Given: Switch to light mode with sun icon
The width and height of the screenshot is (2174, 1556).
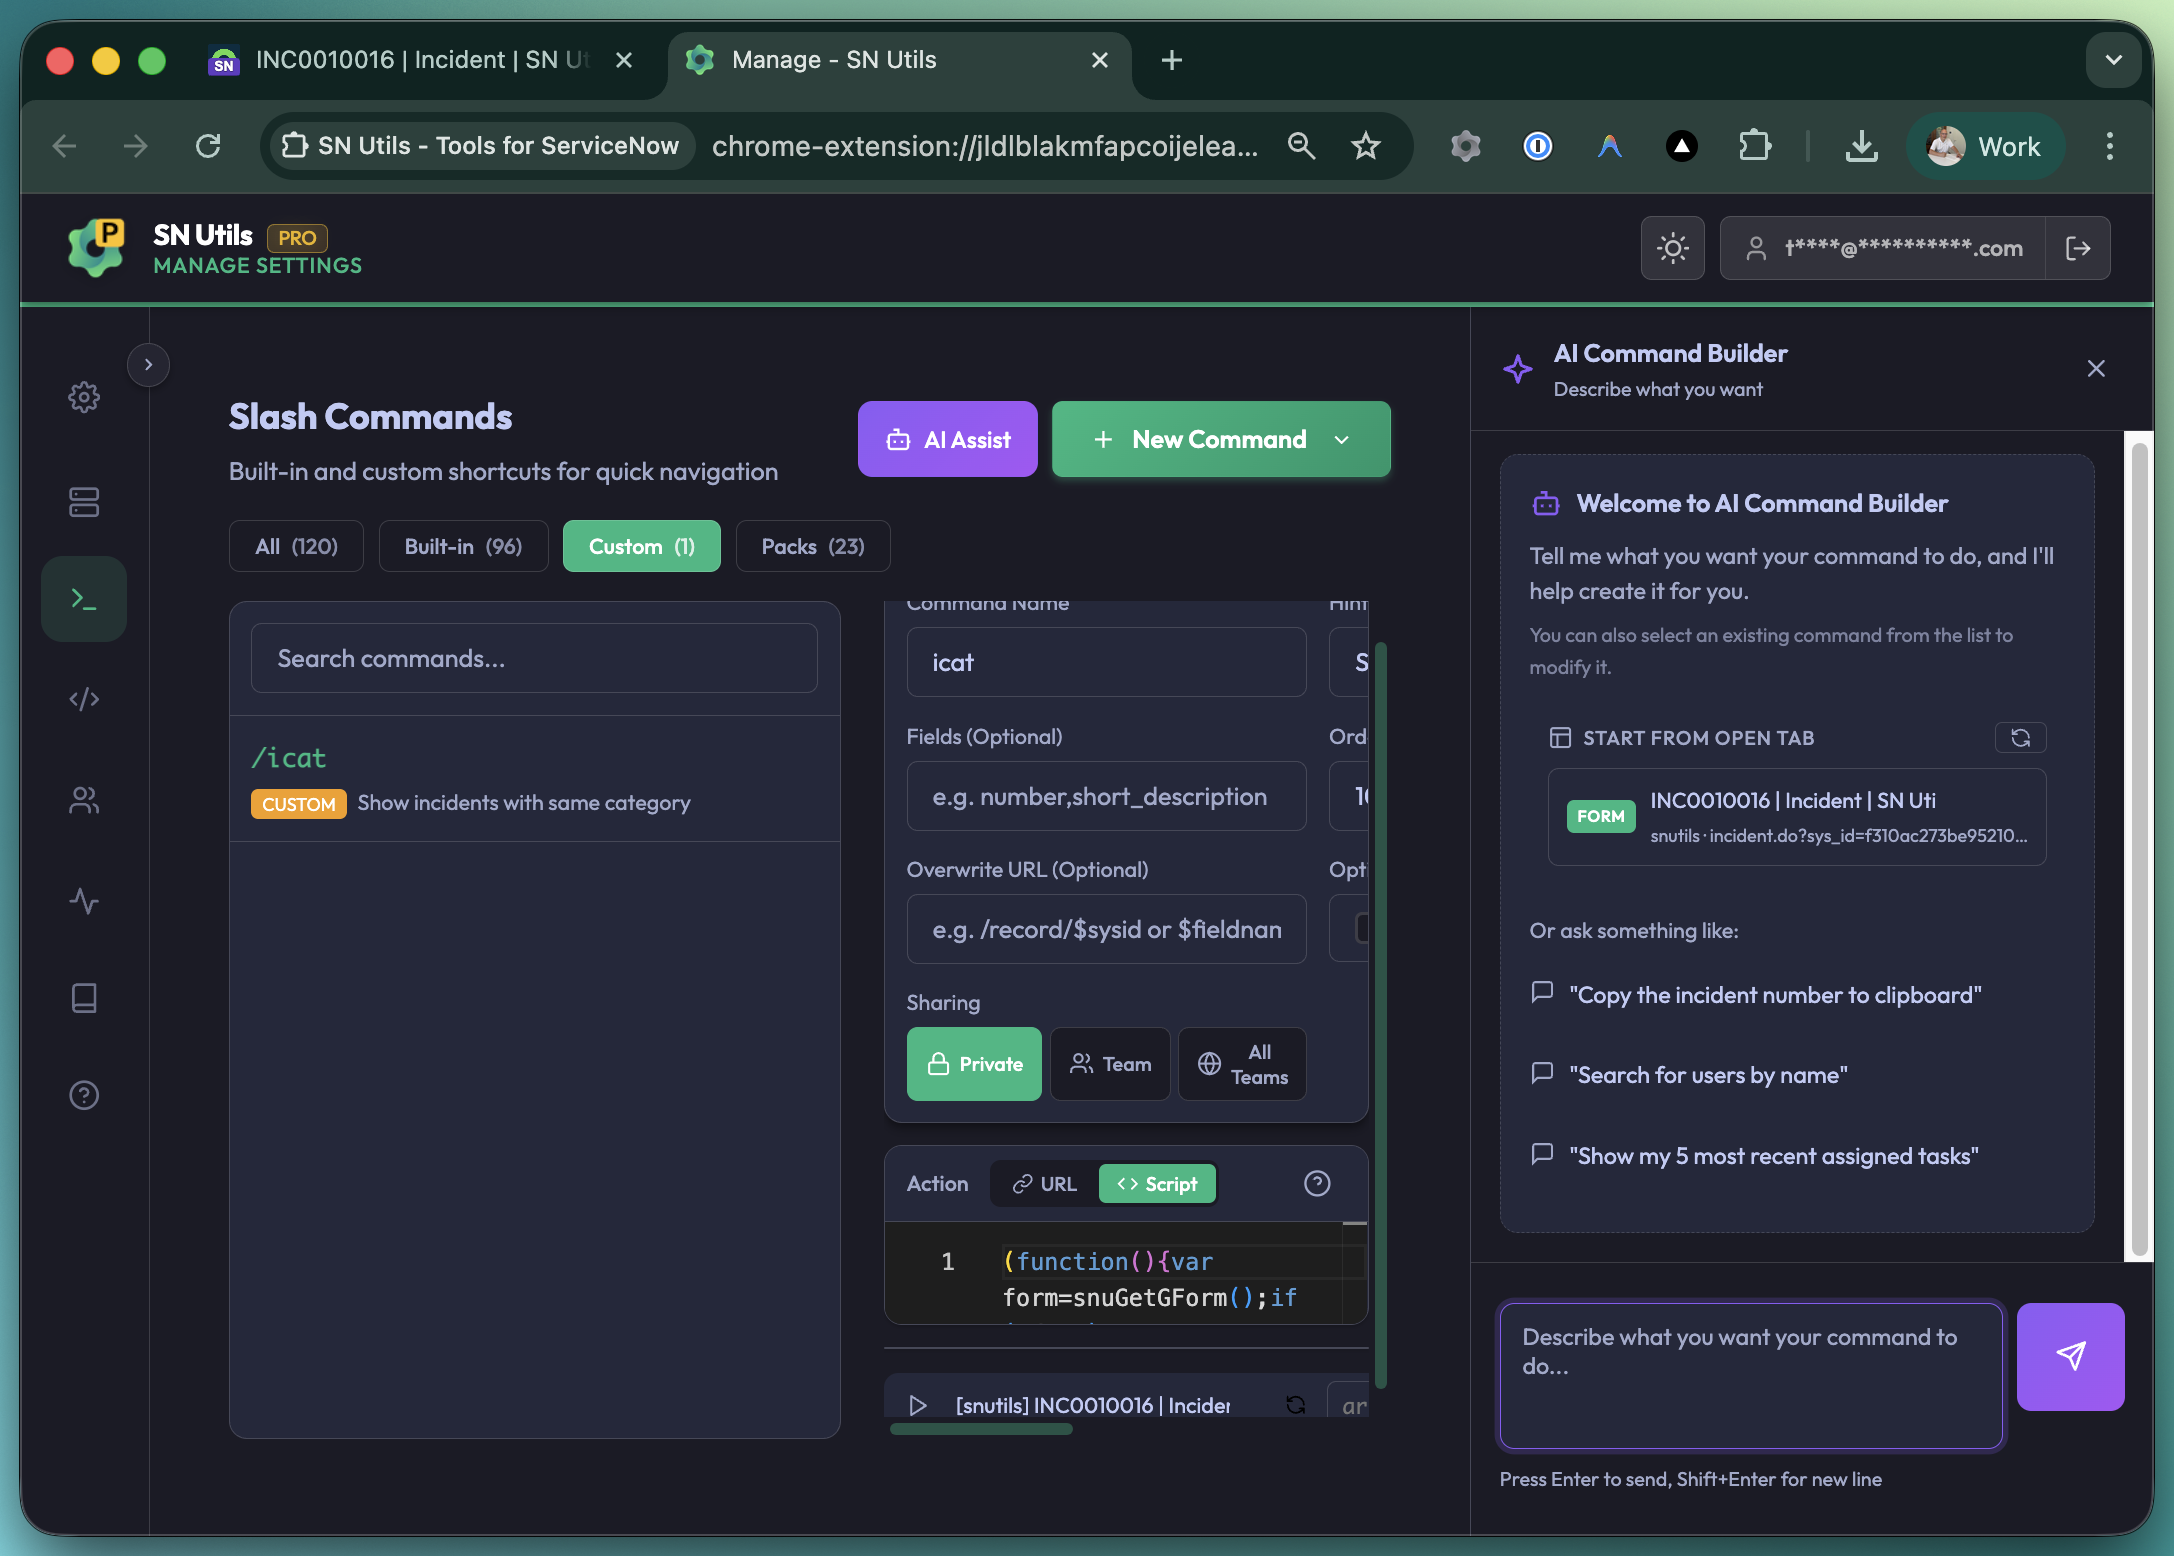Looking at the screenshot, I should (1672, 248).
